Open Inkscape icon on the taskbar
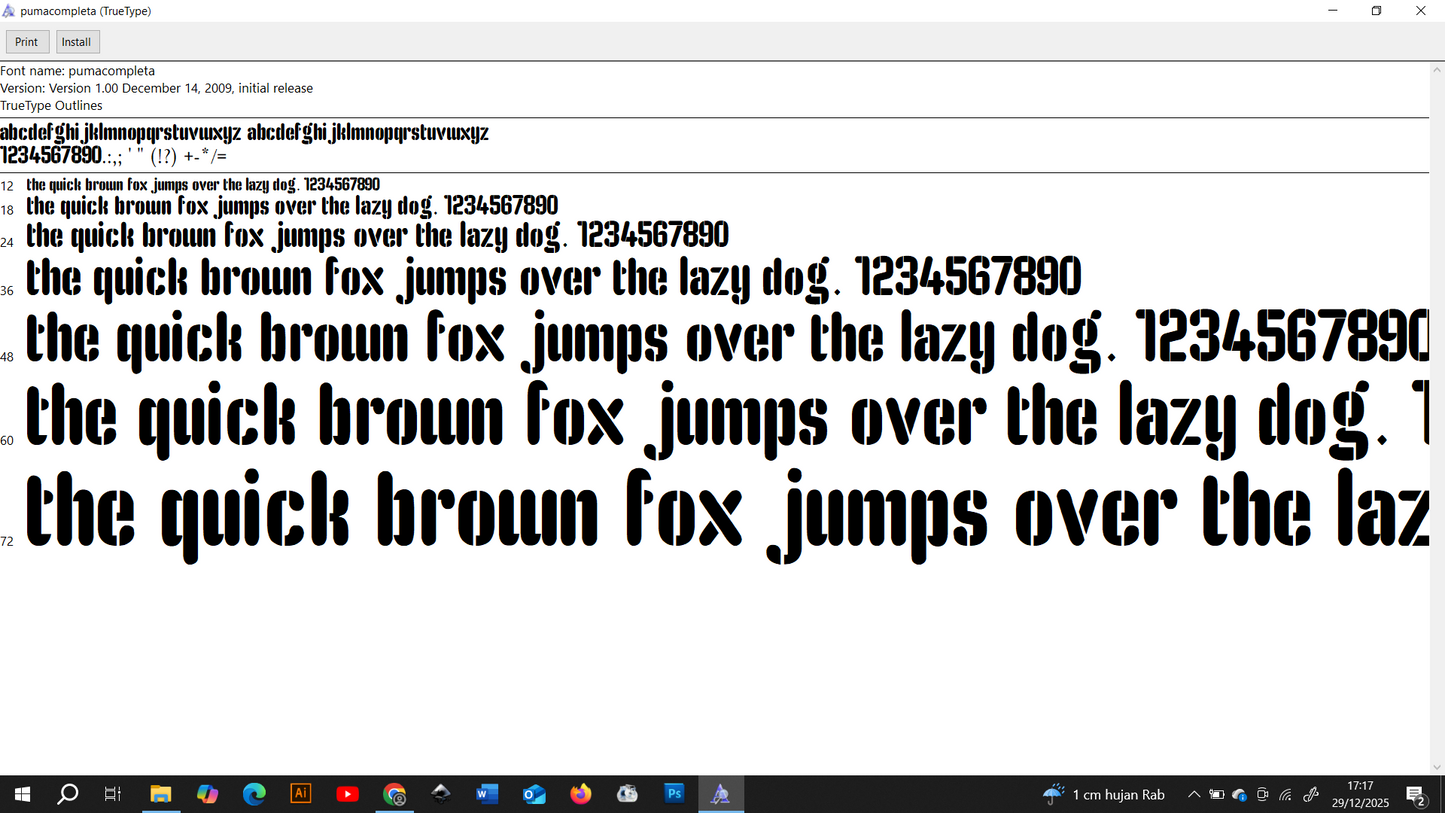1445x813 pixels. 441,794
